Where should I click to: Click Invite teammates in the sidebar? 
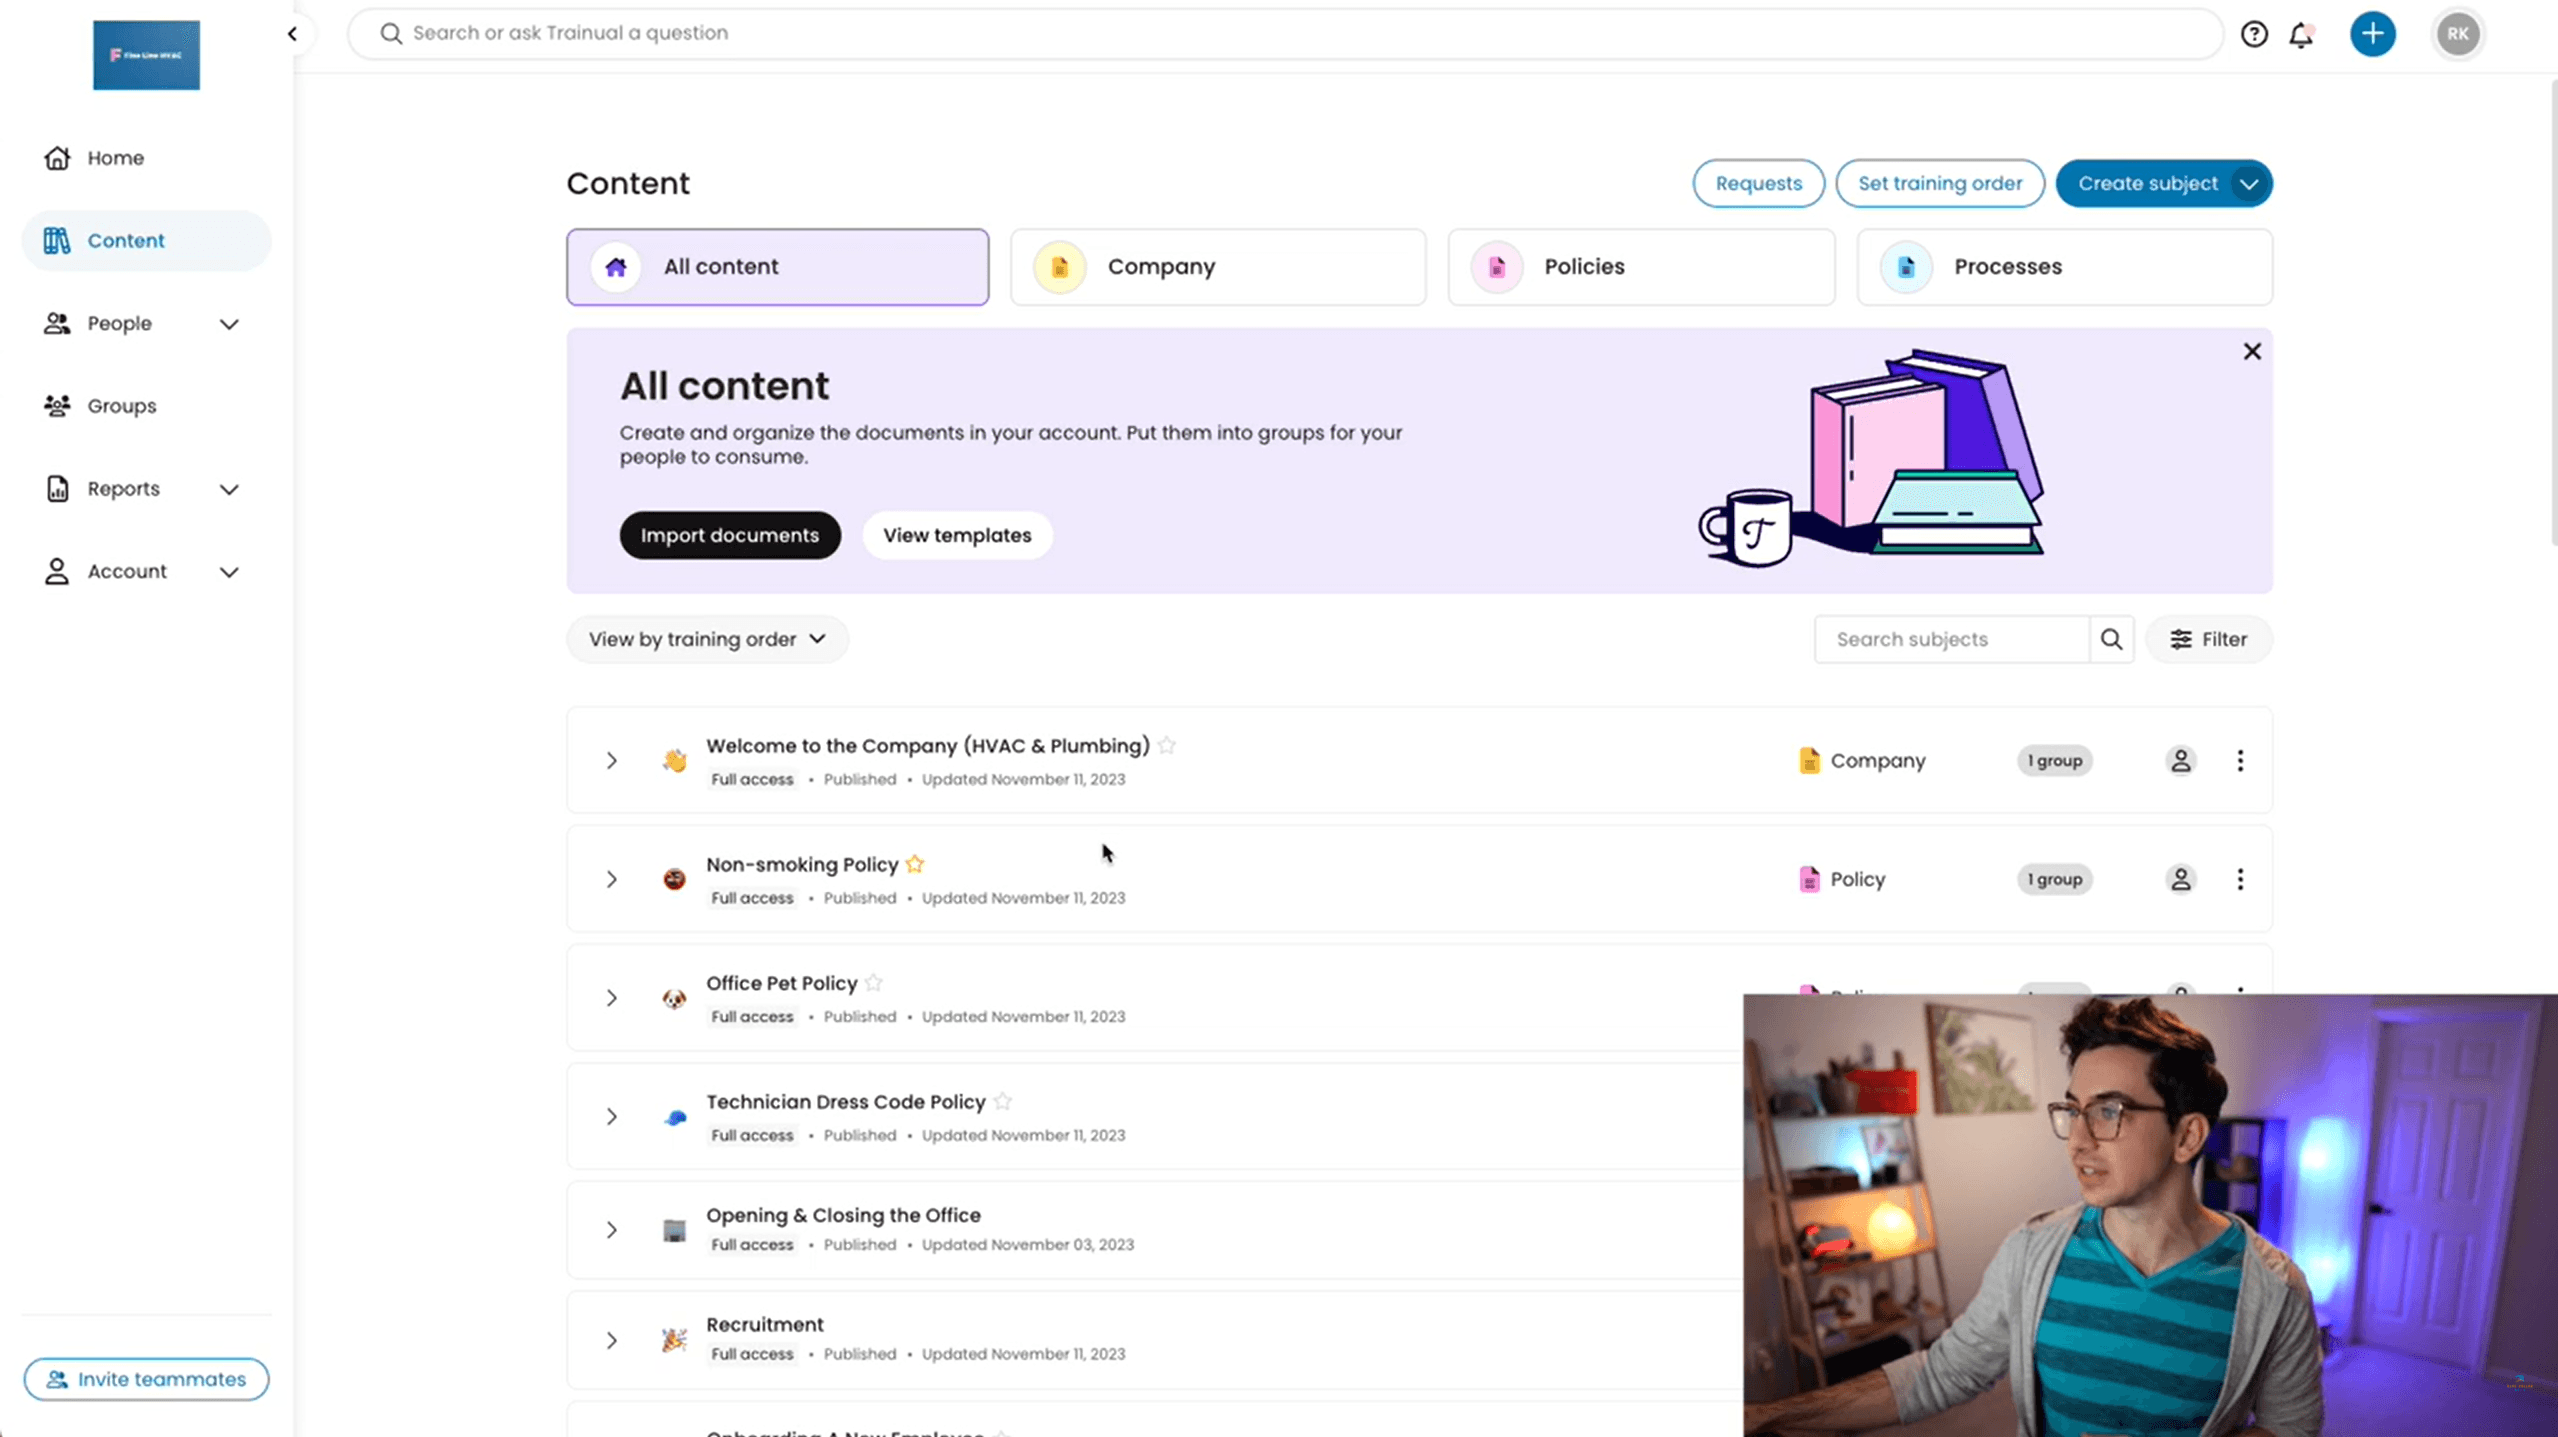pyautogui.click(x=146, y=1378)
